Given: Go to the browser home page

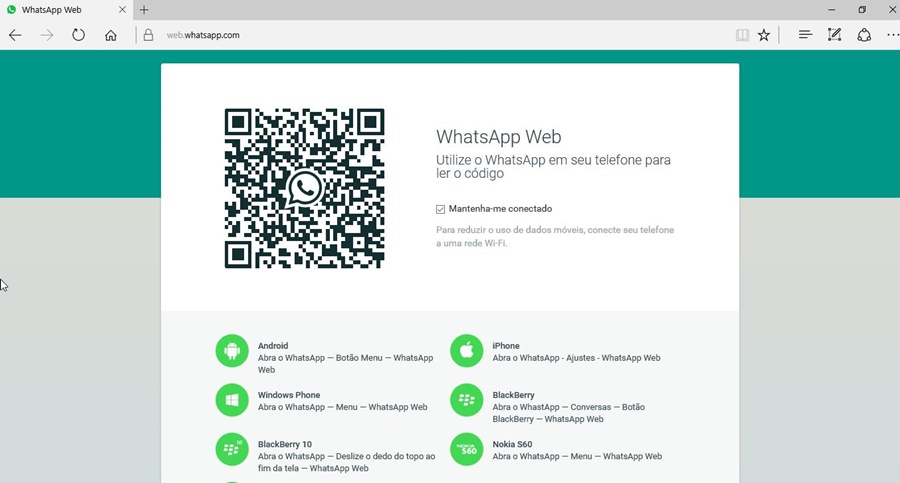Looking at the screenshot, I should tap(111, 35).
